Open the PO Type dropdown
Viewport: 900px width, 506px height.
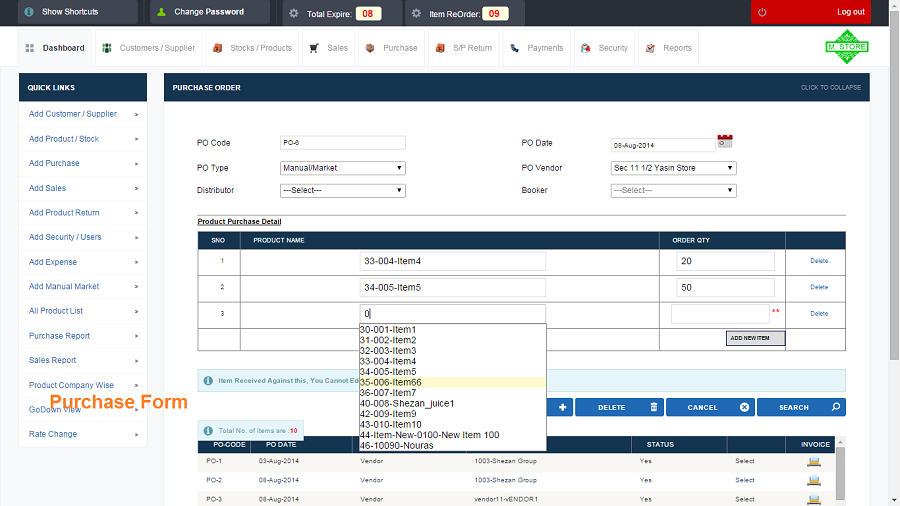pyautogui.click(x=343, y=168)
